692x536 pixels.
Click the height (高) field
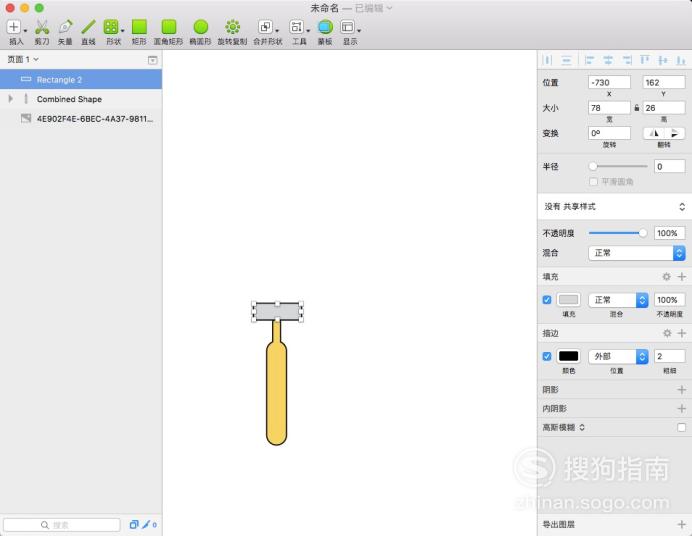pos(664,108)
